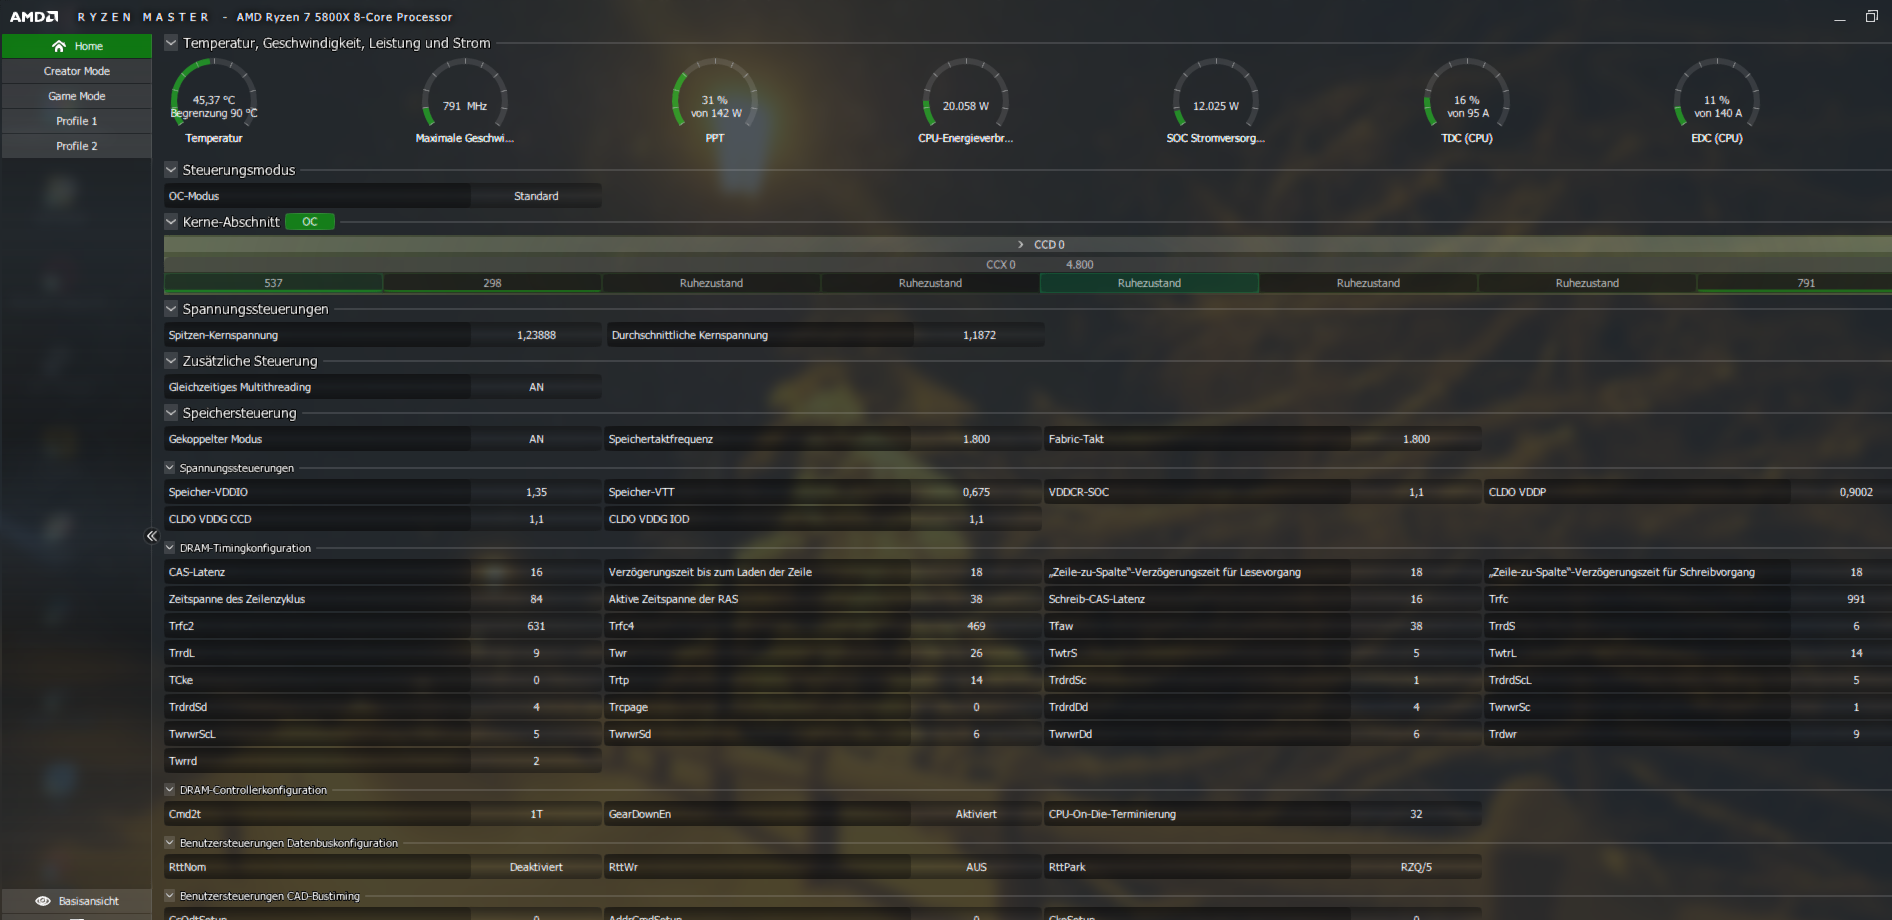
Task: Click Trfc2 value 631
Action: coord(536,626)
